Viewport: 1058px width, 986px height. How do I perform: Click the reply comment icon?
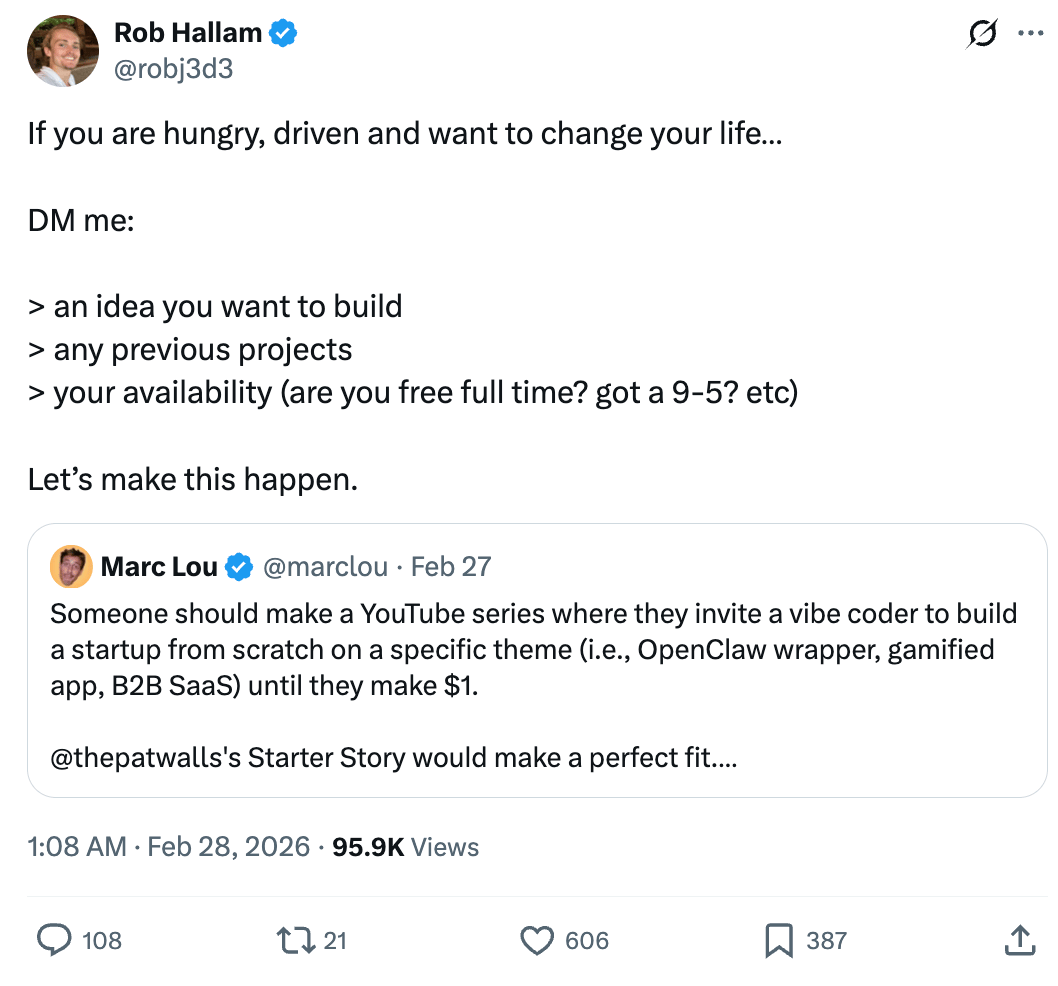(x=53, y=940)
